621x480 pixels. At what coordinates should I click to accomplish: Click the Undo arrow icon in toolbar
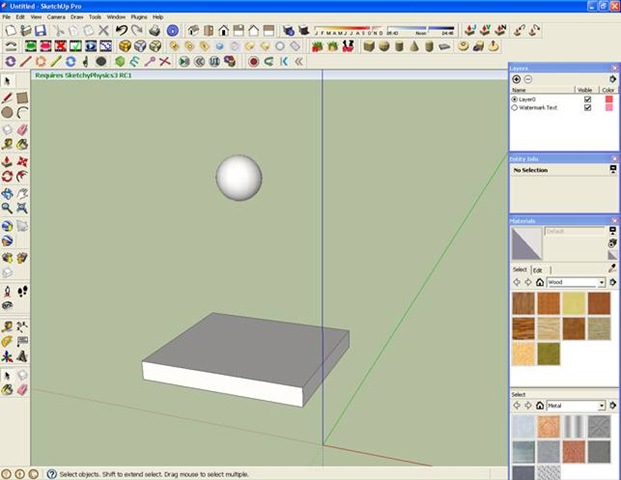pos(121,31)
